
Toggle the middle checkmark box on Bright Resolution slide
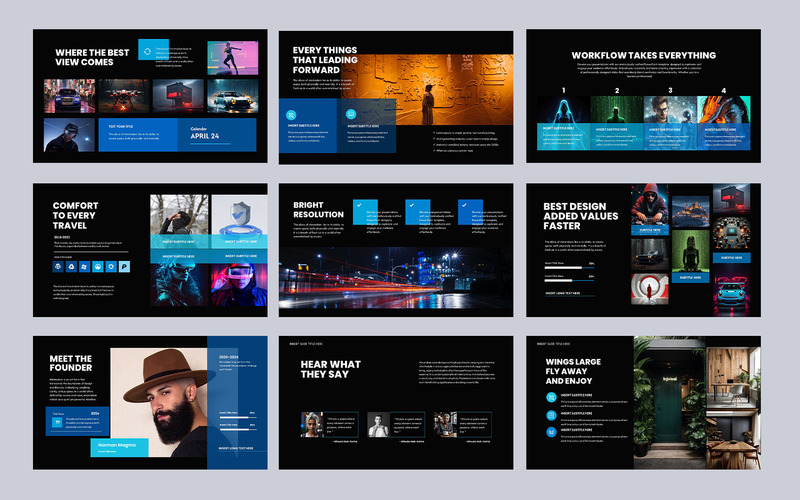(411, 205)
